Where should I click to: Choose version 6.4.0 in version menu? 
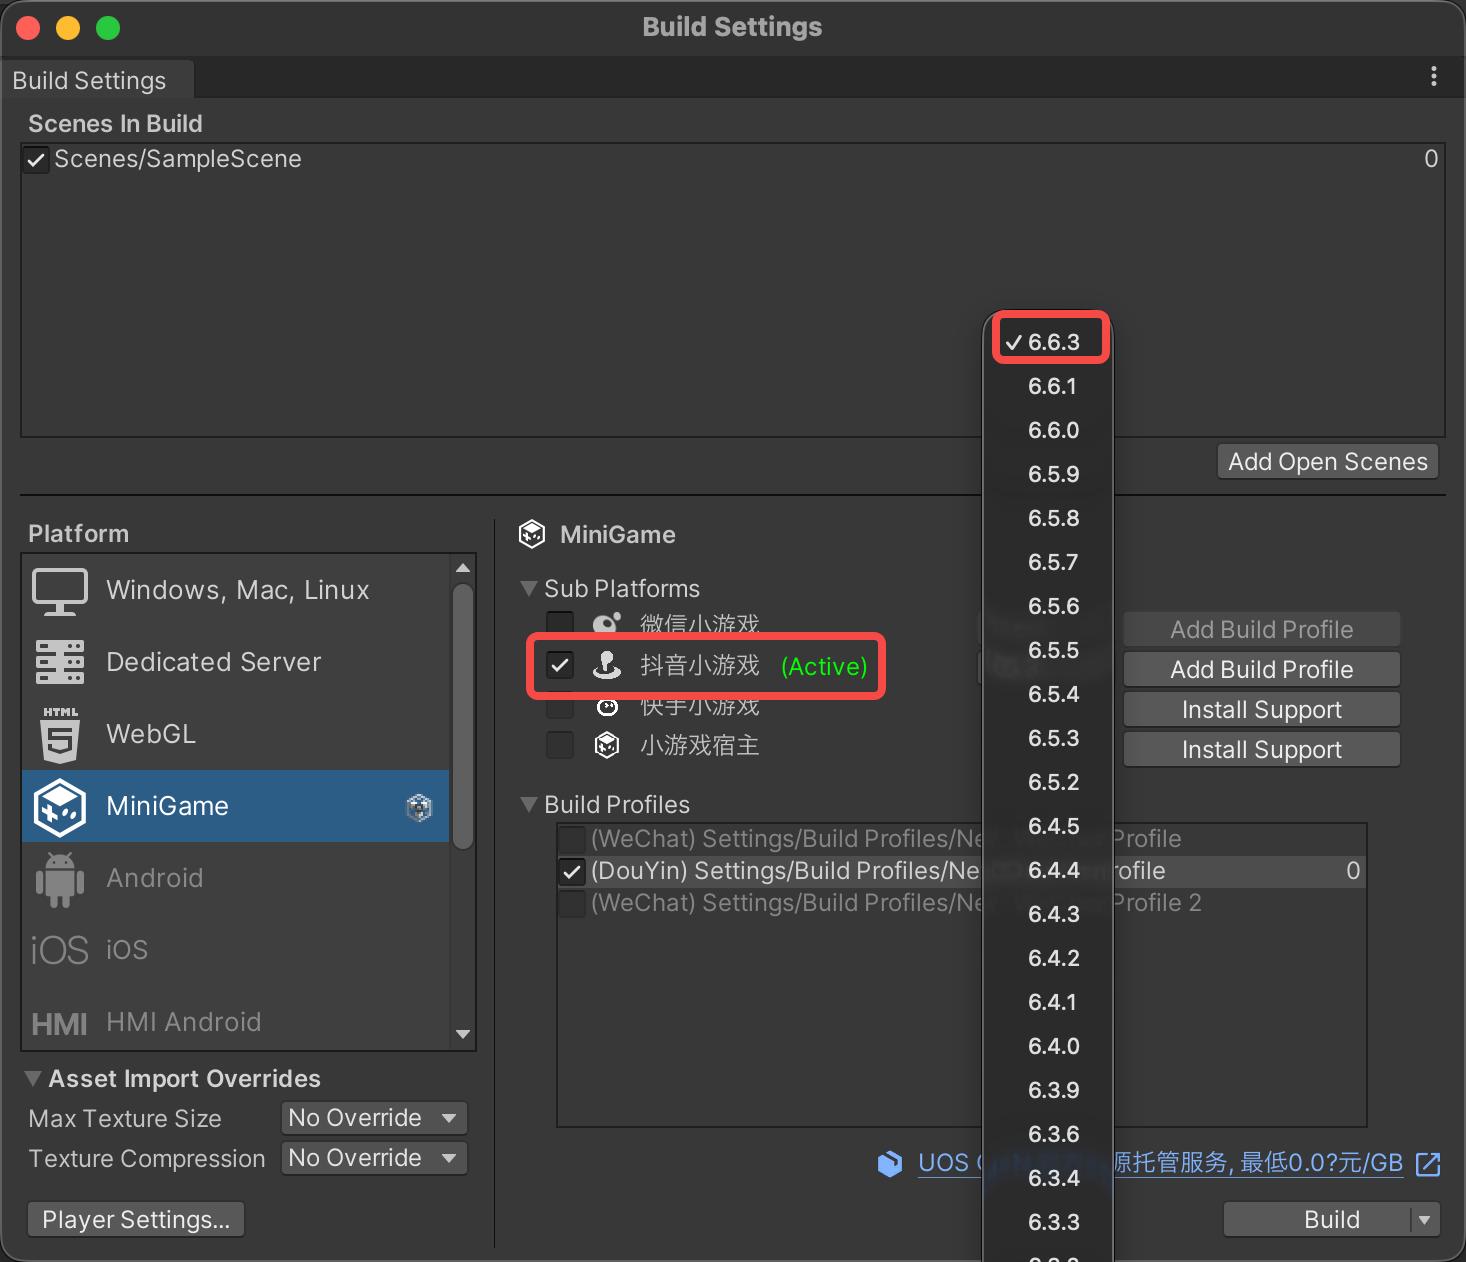pos(1053,1046)
